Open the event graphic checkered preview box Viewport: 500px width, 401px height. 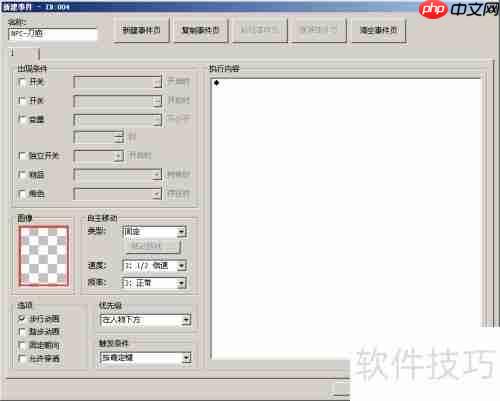pyautogui.click(x=44, y=256)
